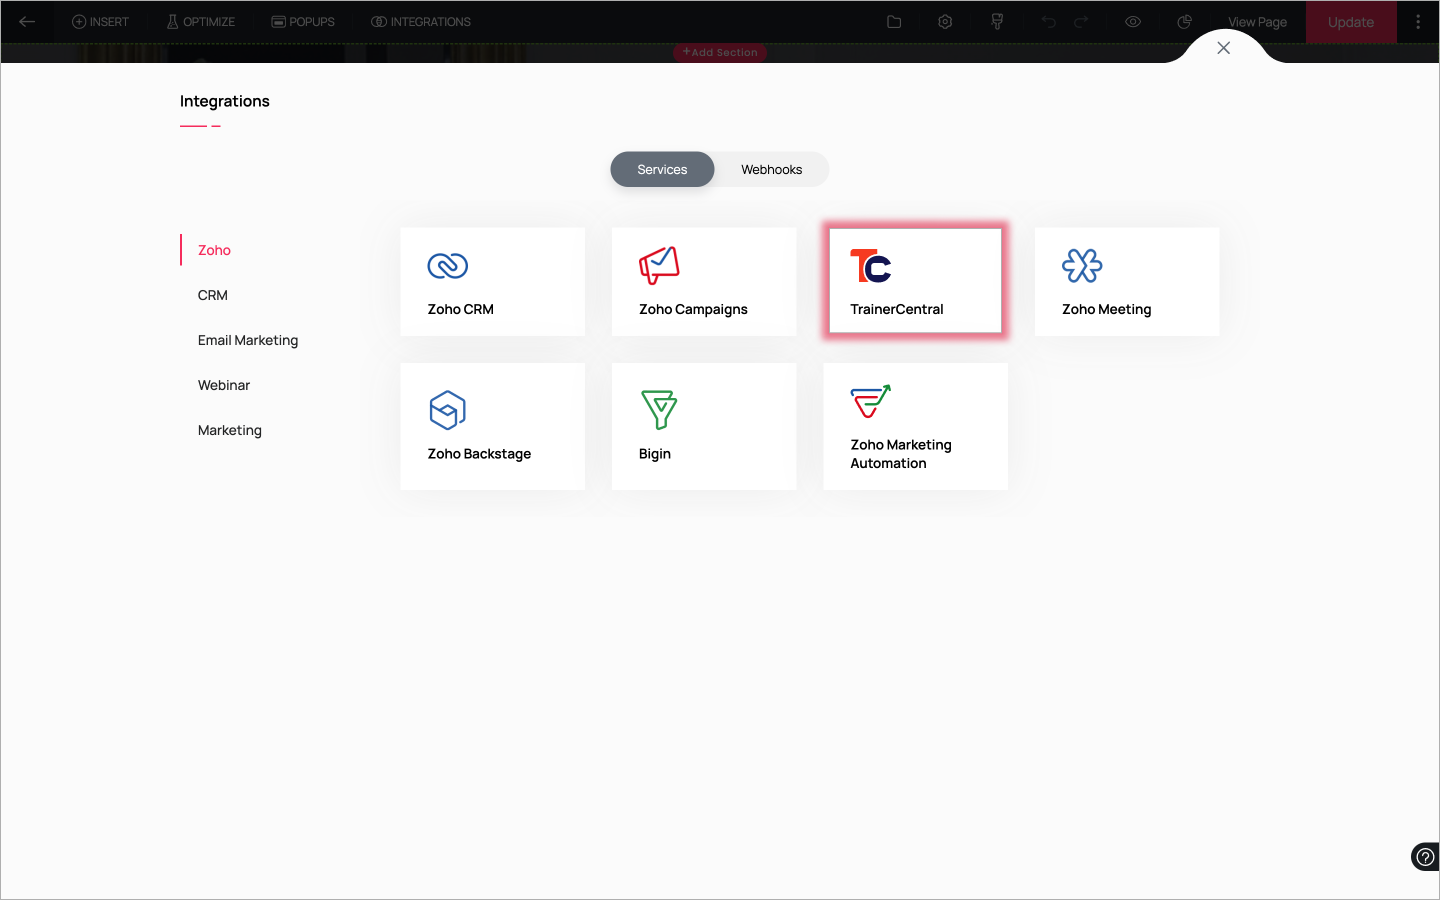1440x900 pixels.
Task: Click the Zoho Marketing Automation icon
Action: tap(870, 402)
